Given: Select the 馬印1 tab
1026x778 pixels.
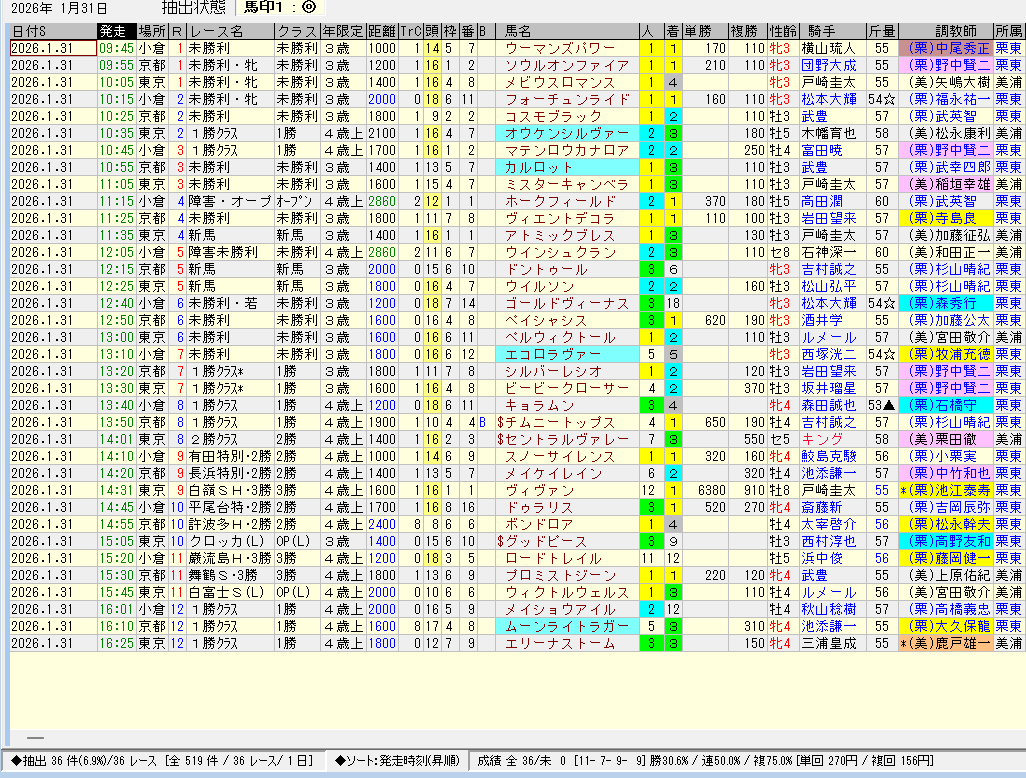Looking at the screenshot, I should tap(279, 7).
